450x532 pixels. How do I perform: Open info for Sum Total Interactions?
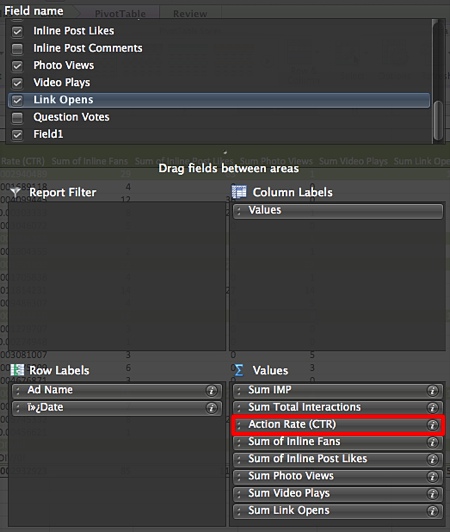[432, 407]
